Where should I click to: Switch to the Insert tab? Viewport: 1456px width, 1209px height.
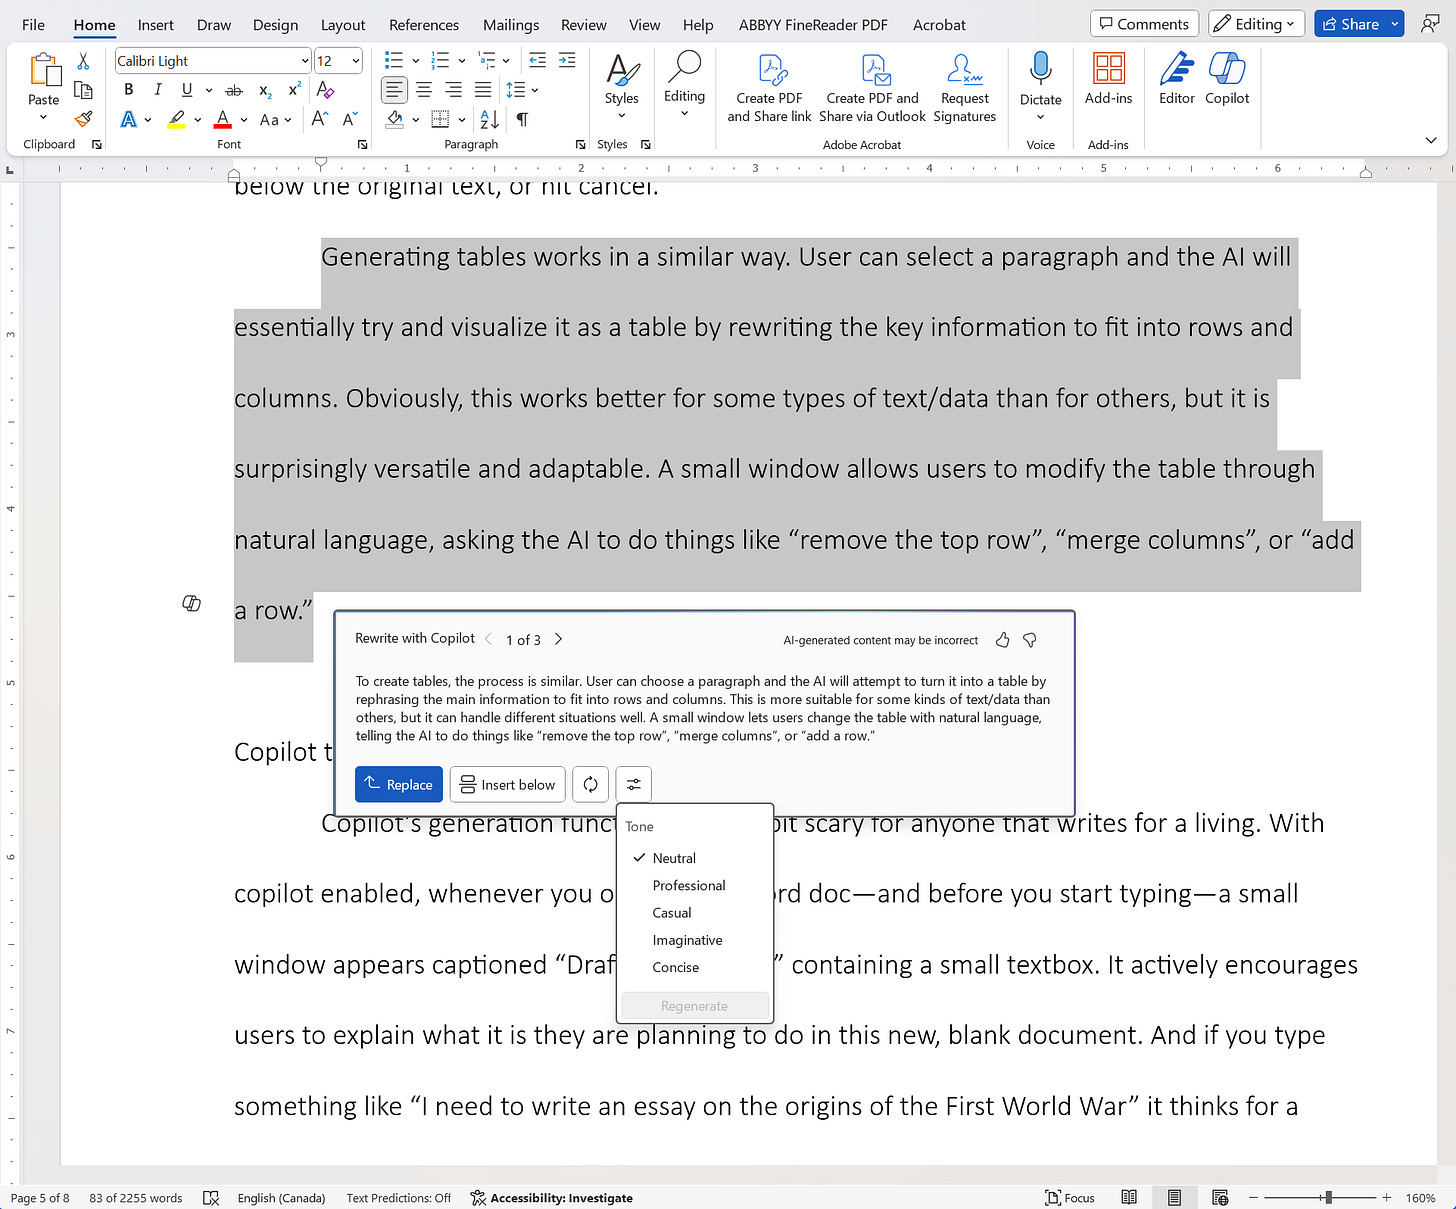click(155, 25)
